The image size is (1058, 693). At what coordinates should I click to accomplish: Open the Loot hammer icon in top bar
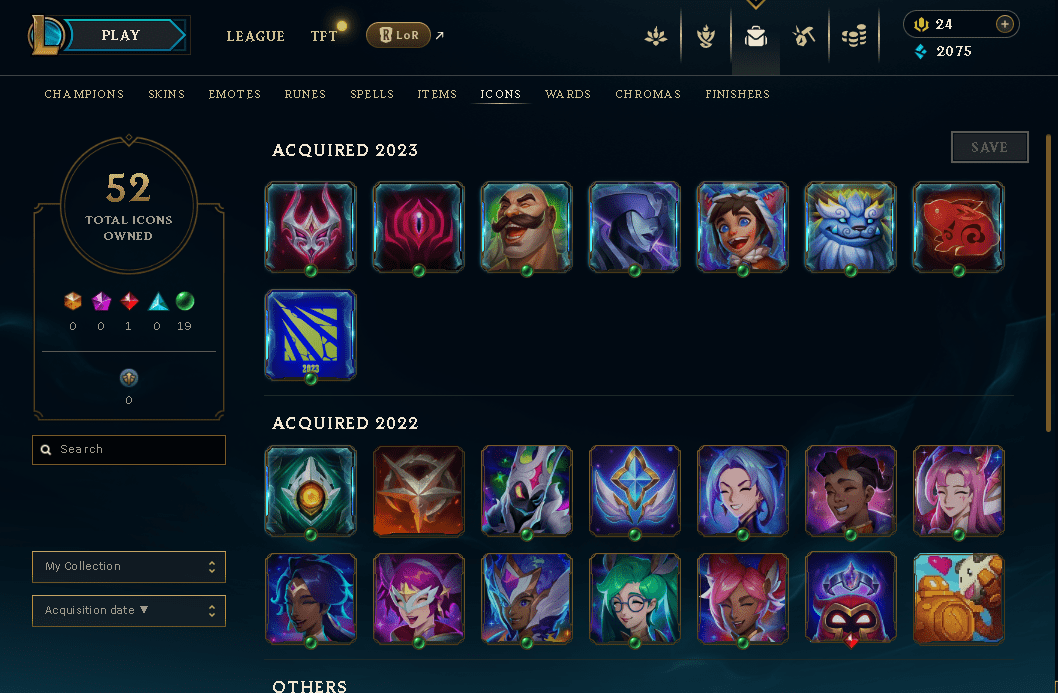804,36
